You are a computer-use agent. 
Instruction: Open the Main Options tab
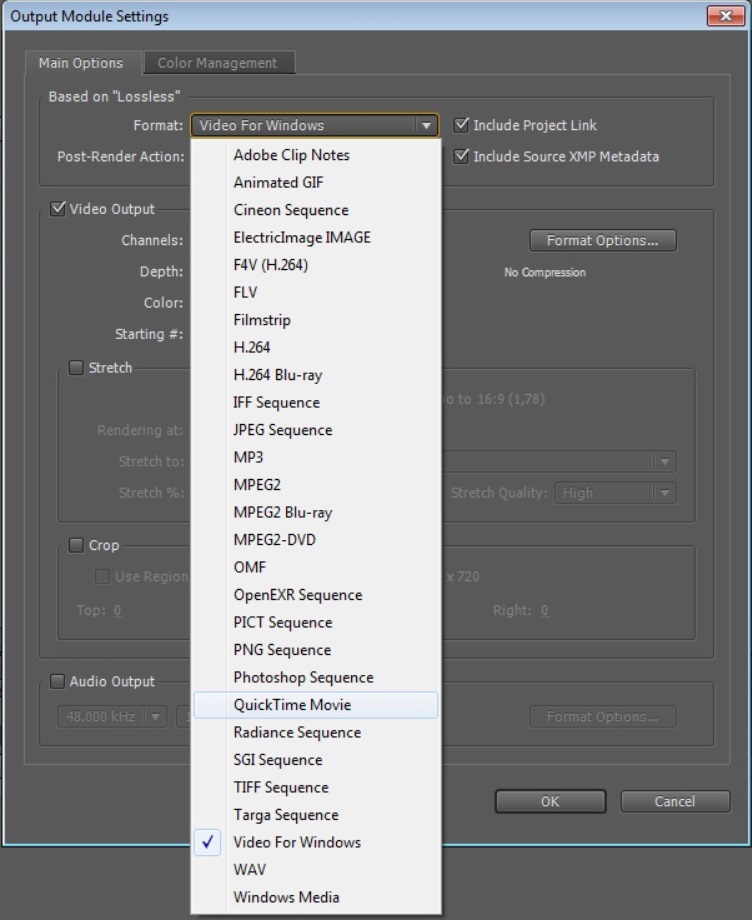pyautogui.click(x=81, y=63)
